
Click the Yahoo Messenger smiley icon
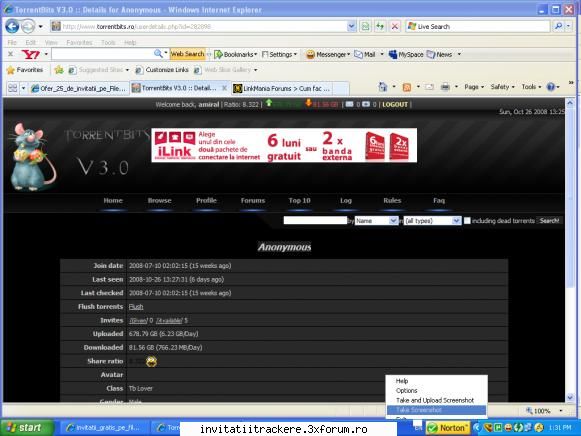(310, 54)
